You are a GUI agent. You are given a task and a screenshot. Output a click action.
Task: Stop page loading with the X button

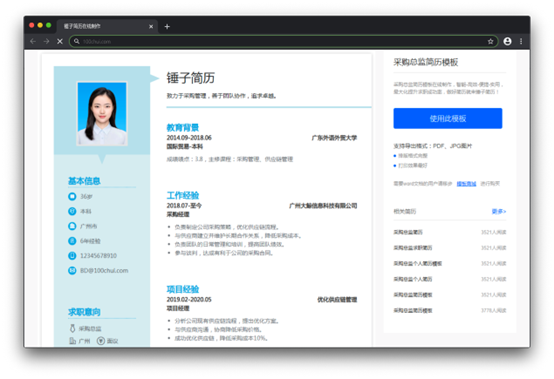[x=60, y=41]
